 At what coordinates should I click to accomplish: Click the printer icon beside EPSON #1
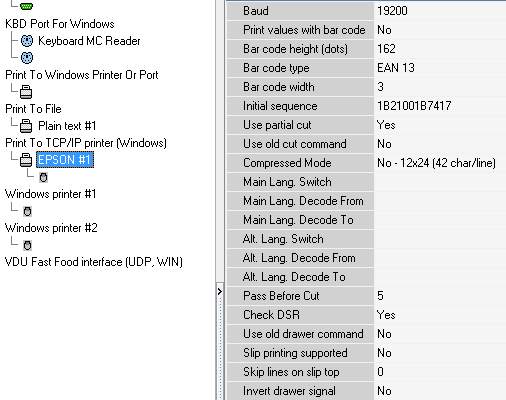(26, 160)
